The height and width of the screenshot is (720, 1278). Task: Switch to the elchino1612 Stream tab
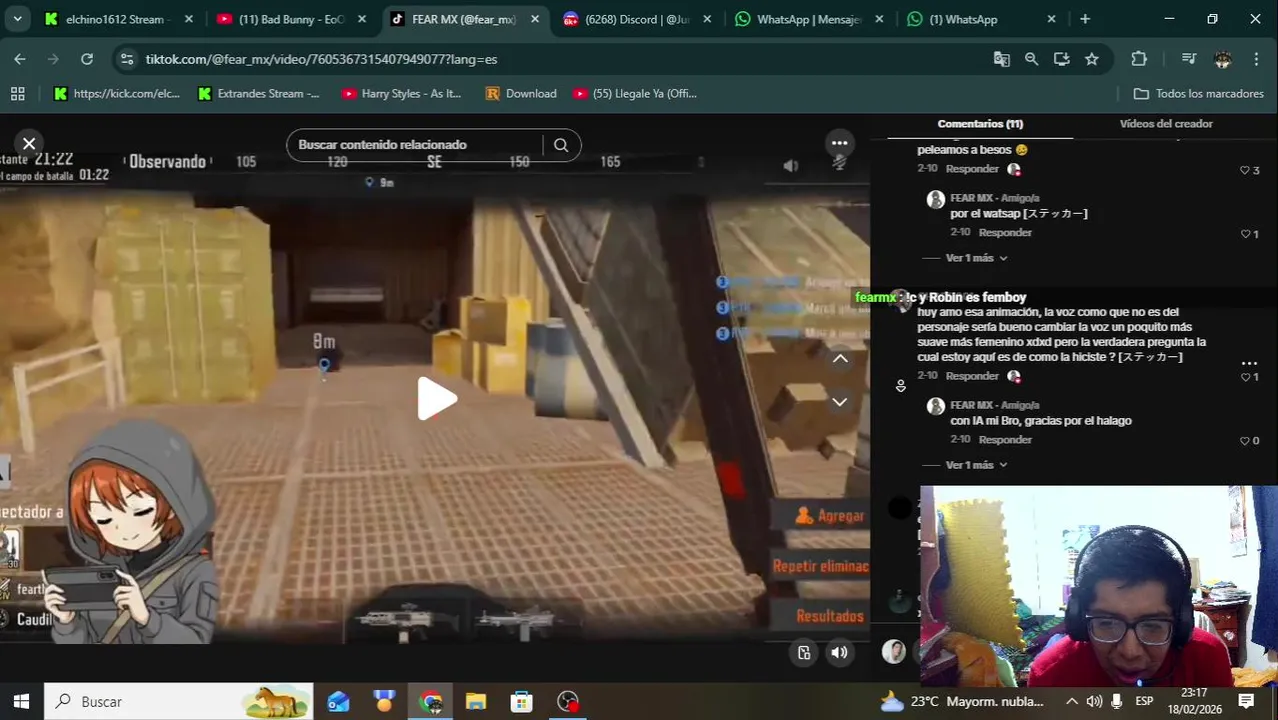118,19
